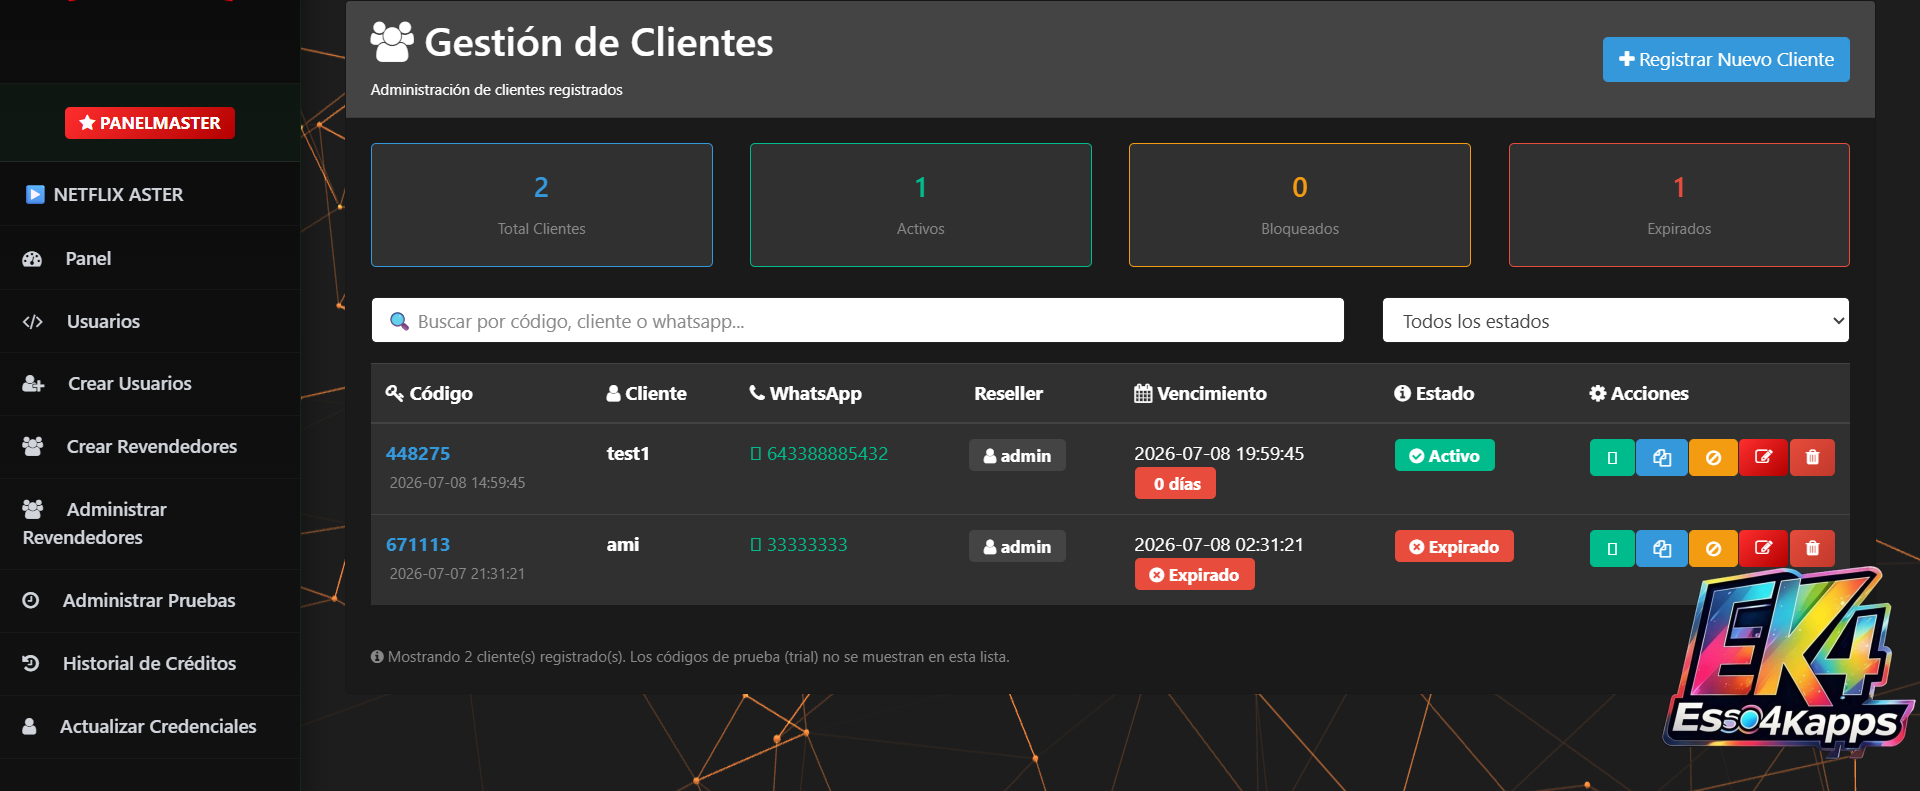The width and height of the screenshot is (1920, 791).
Task: Go to Crear Revendedores in sidebar
Action: tap(150, 446)
